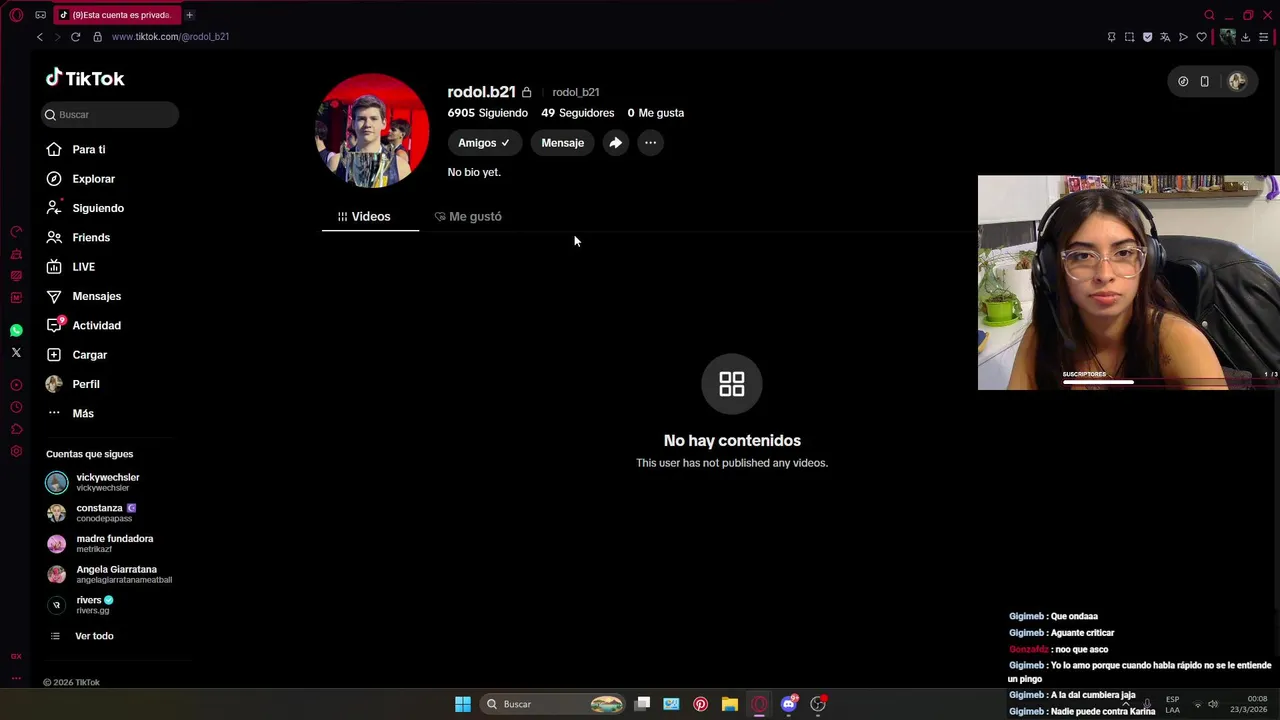1280x720 pixels.
Task: Click the pin icon in browser toolbar
Action: pos(1111,37)
